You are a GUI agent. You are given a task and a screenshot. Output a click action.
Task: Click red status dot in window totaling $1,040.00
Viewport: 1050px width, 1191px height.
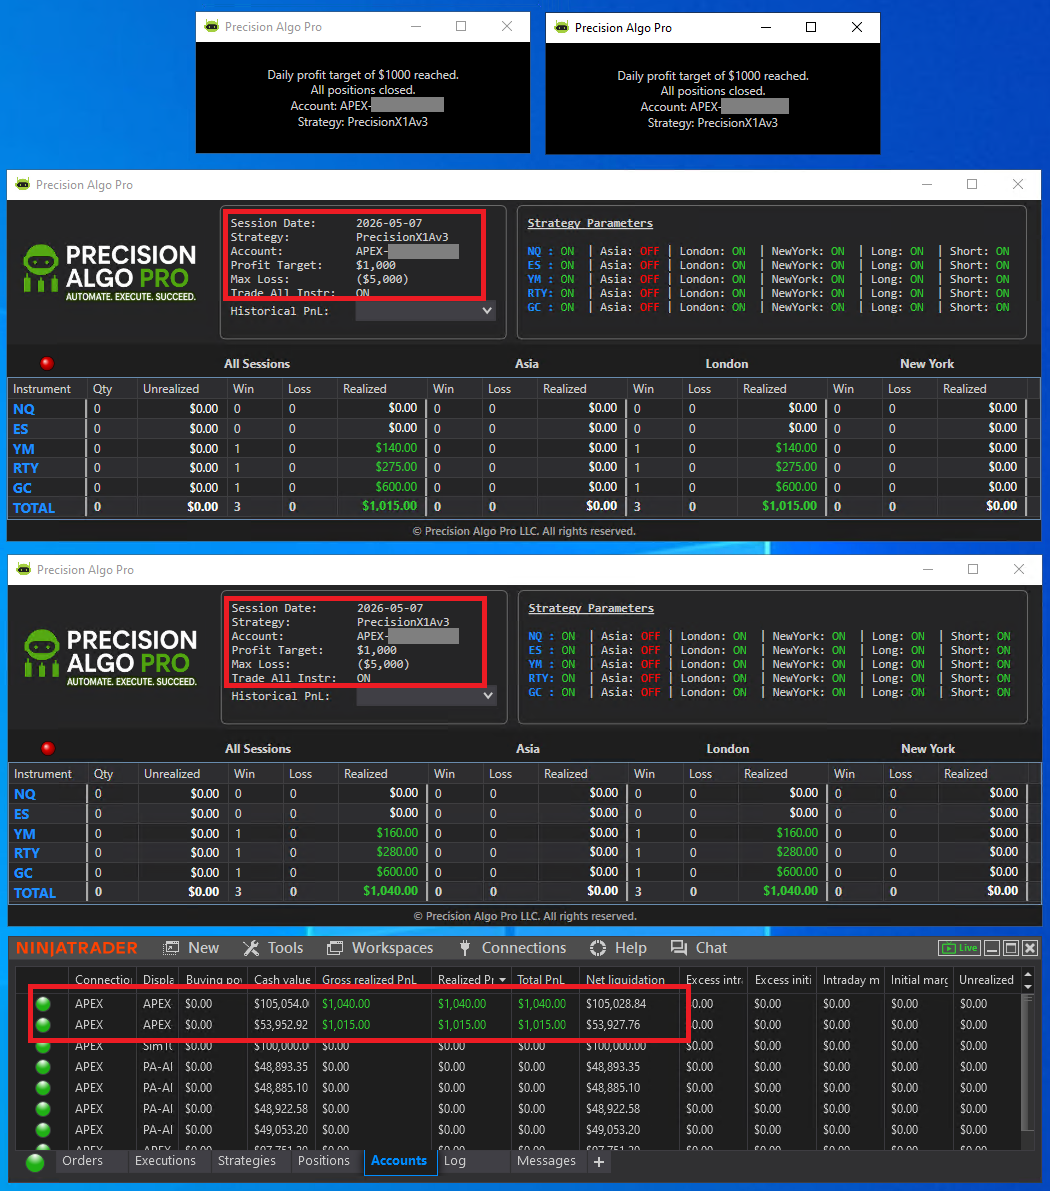(x=48, y=748)
